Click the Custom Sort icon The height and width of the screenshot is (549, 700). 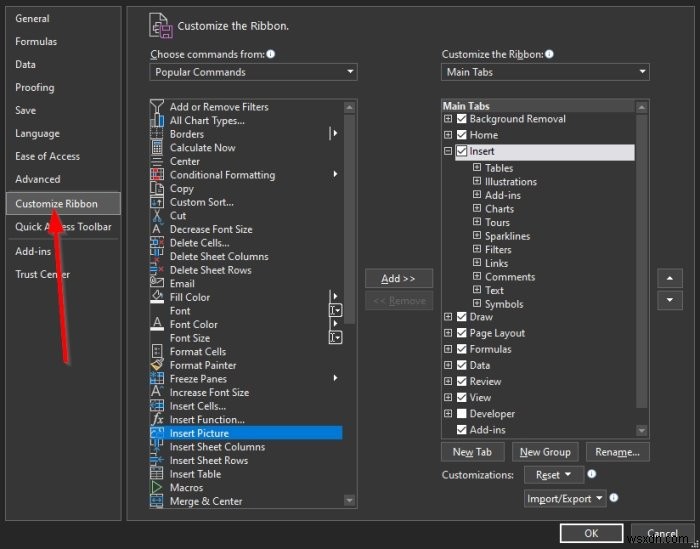click(x=157, y=202)
